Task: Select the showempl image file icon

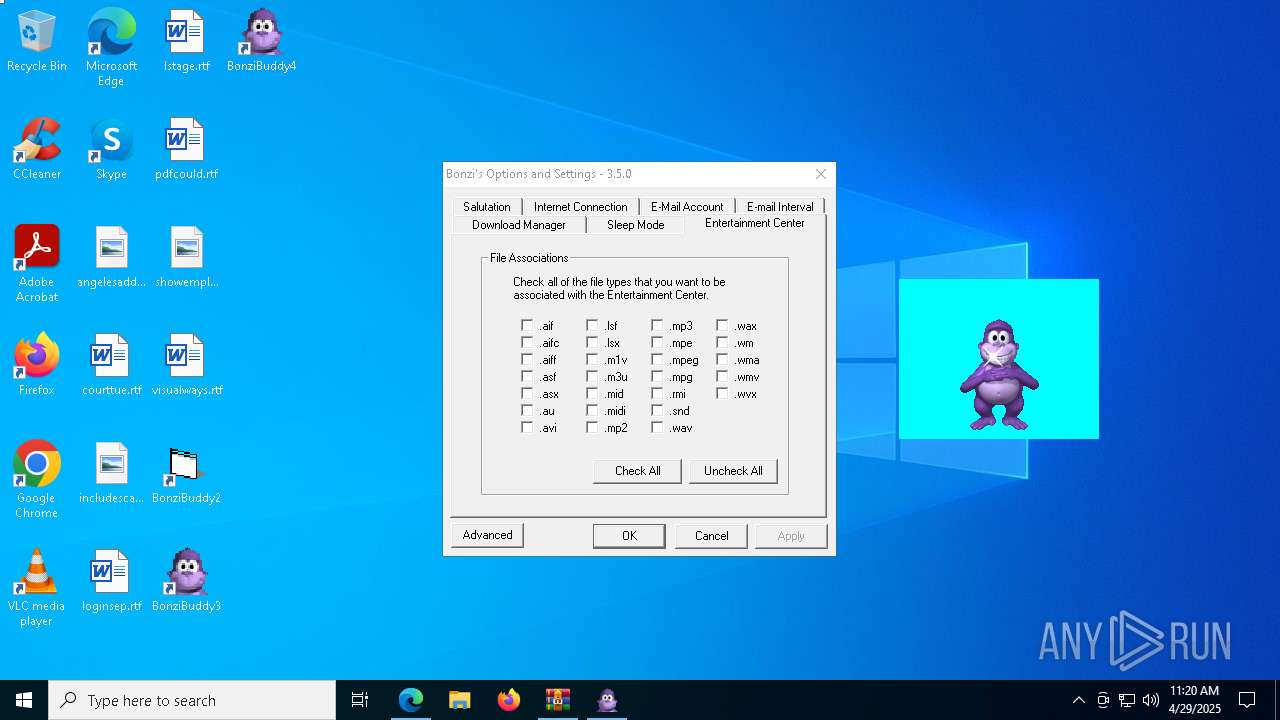Action: click(186, 258)
